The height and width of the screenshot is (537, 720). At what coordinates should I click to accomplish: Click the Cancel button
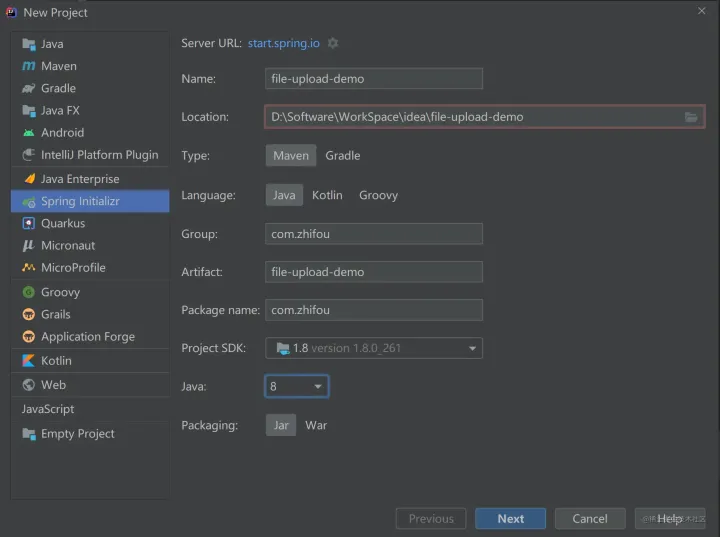pos(590,519)
